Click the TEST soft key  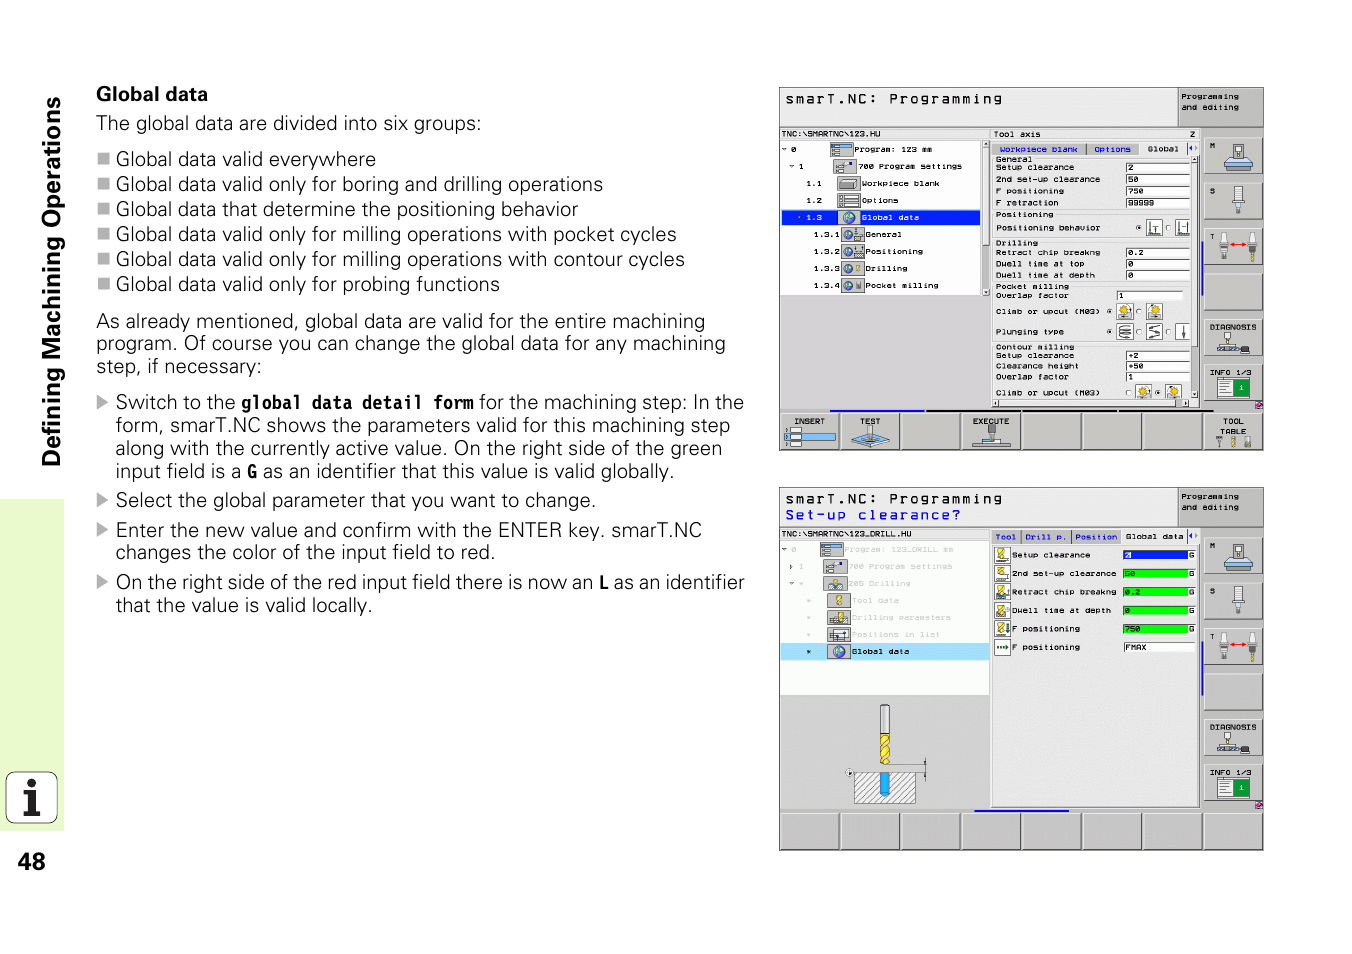[870, 431]
